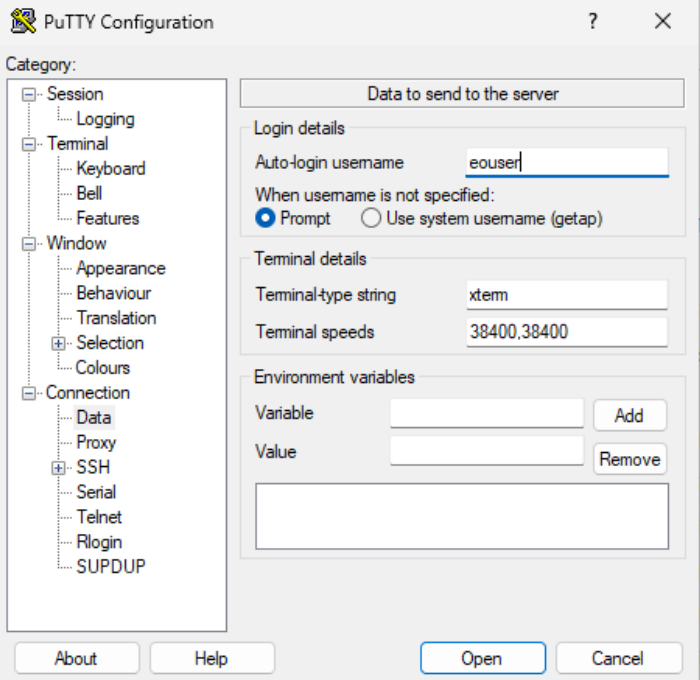This screenshot has height=680, width=700.
Task: Click the Auto-login username field
Action: (566, 162)
